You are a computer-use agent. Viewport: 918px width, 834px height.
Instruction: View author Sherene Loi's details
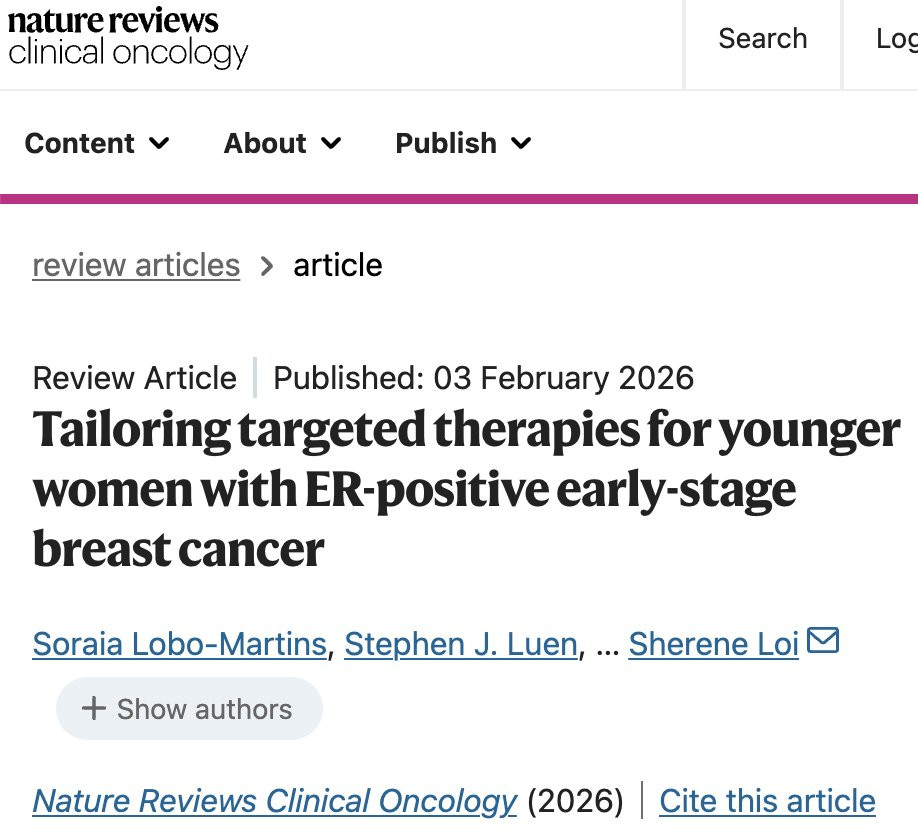click(713, 644)
